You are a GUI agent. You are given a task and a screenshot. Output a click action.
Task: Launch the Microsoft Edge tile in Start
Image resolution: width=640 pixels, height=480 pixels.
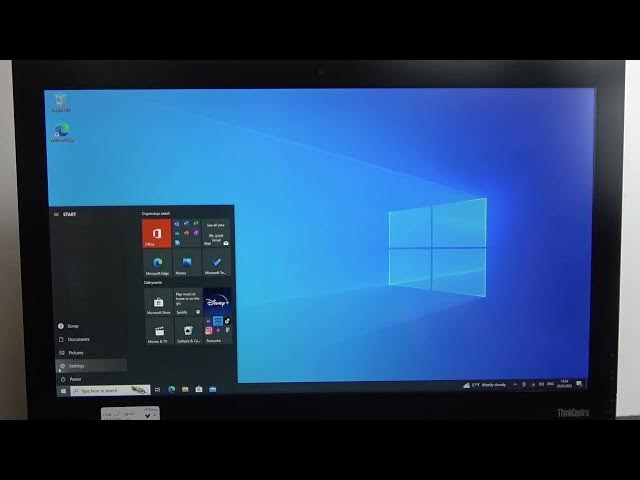point(158,264)
